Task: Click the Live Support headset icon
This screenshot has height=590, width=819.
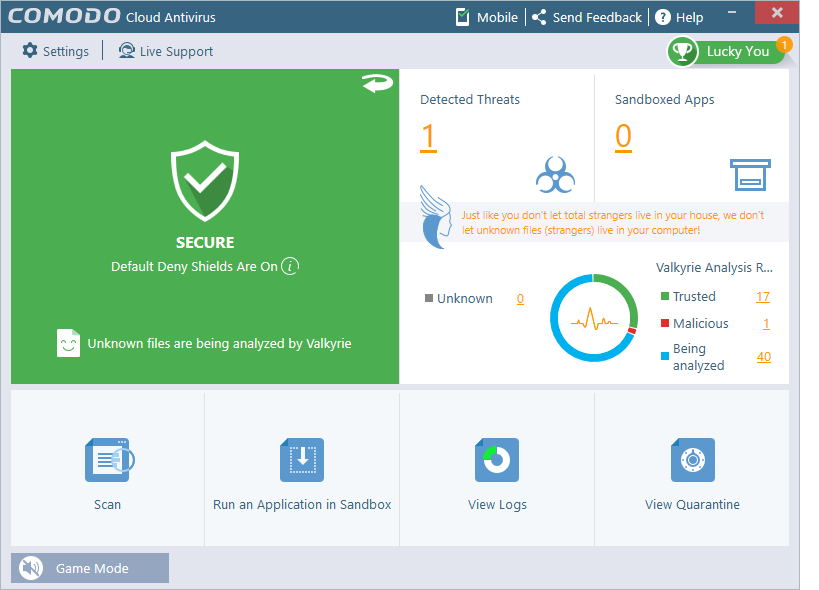Action: pos(126,51)
